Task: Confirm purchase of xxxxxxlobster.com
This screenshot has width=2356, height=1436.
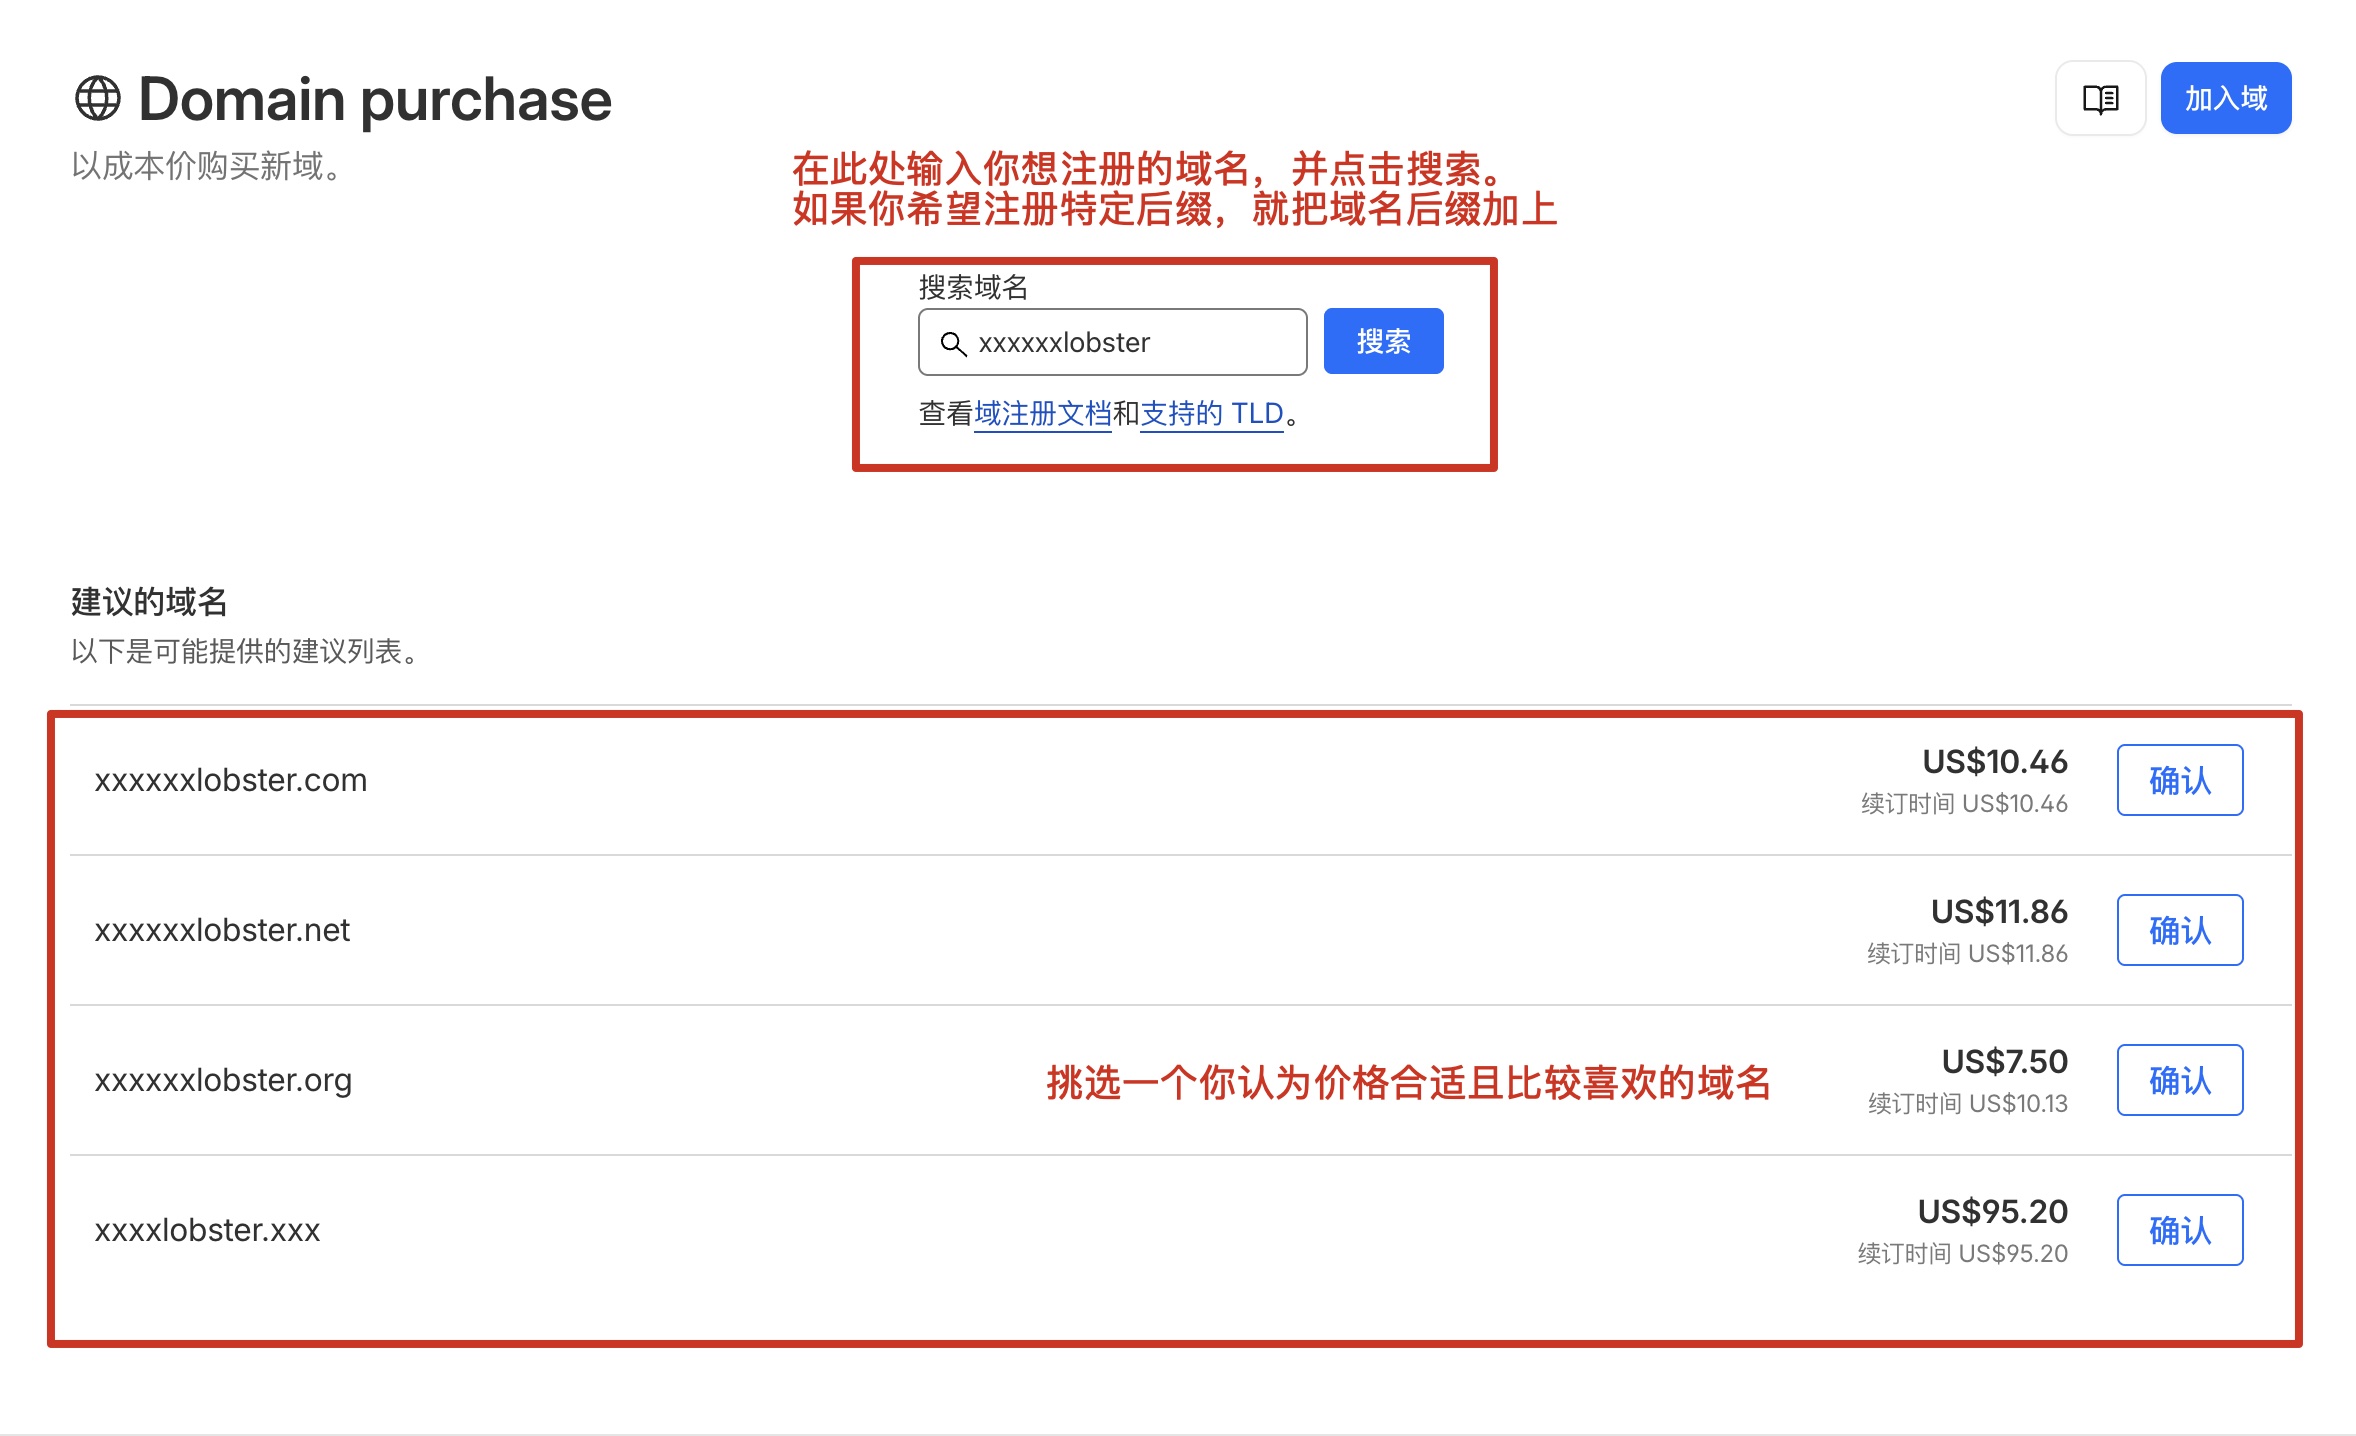Action: [x=2179, y=780]
